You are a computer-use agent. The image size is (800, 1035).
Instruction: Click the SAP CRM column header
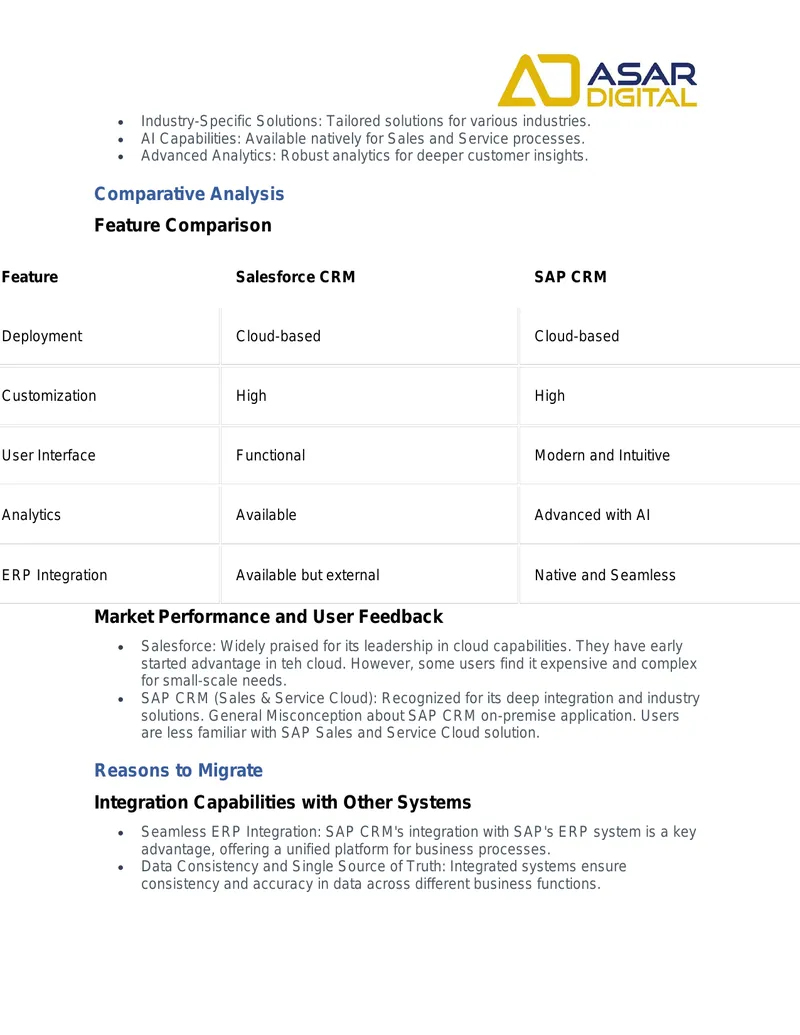coord(570,277)
